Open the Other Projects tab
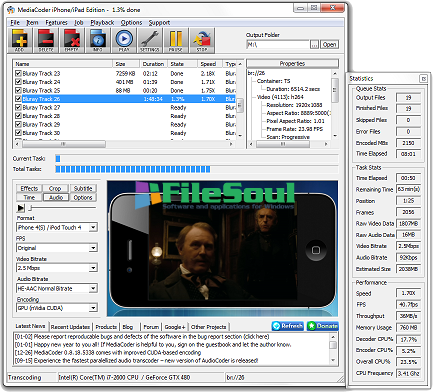The width and height of the screenshot is (433, 392). [x=209, y=327]
